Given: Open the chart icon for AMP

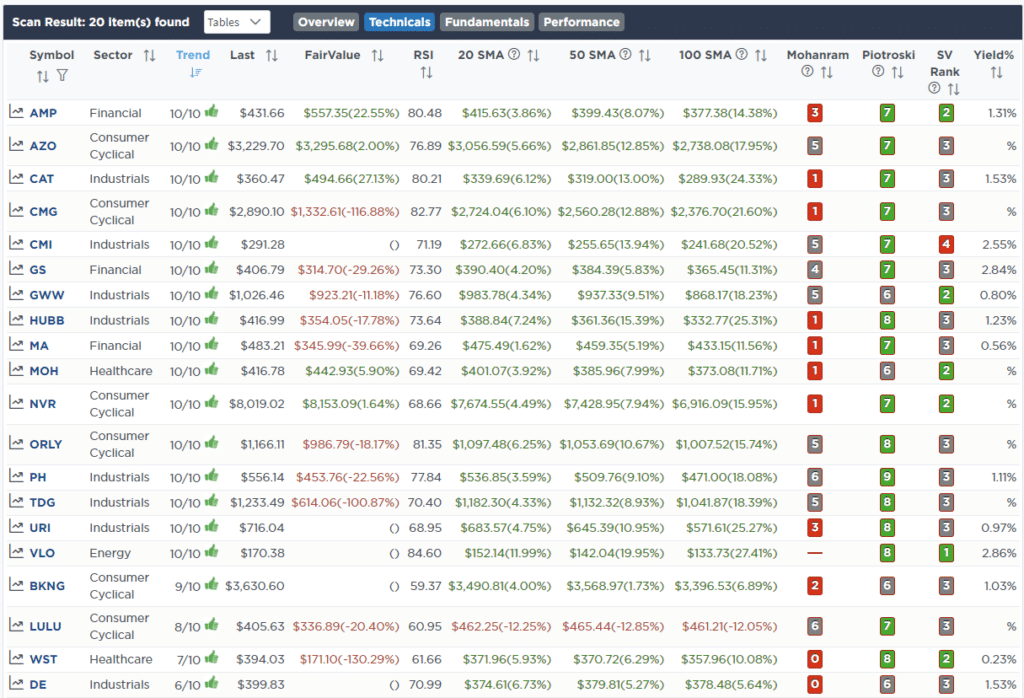Looking at the screenshot, I should [x=16, y=112].
